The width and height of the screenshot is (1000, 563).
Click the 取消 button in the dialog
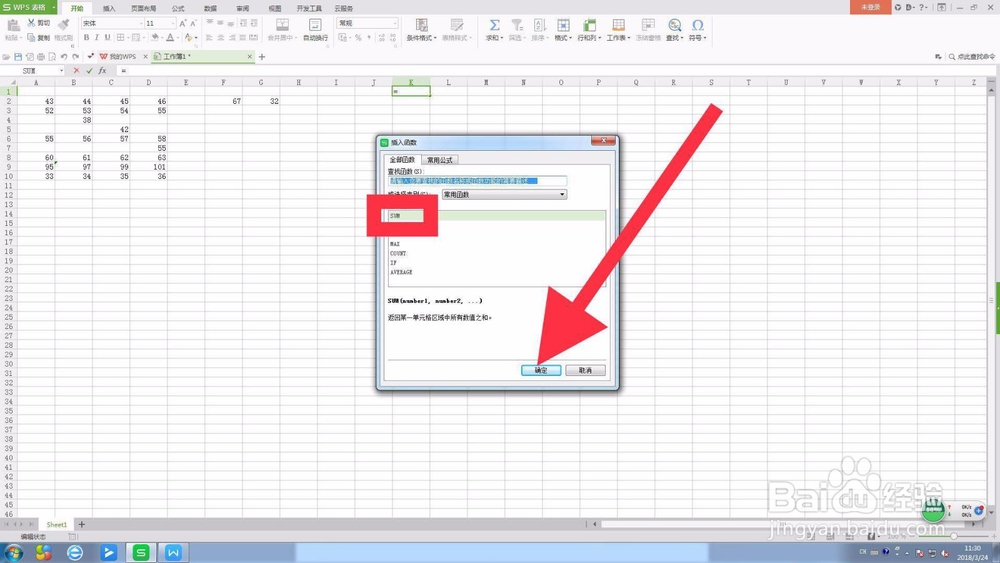(x=585, y=370)
